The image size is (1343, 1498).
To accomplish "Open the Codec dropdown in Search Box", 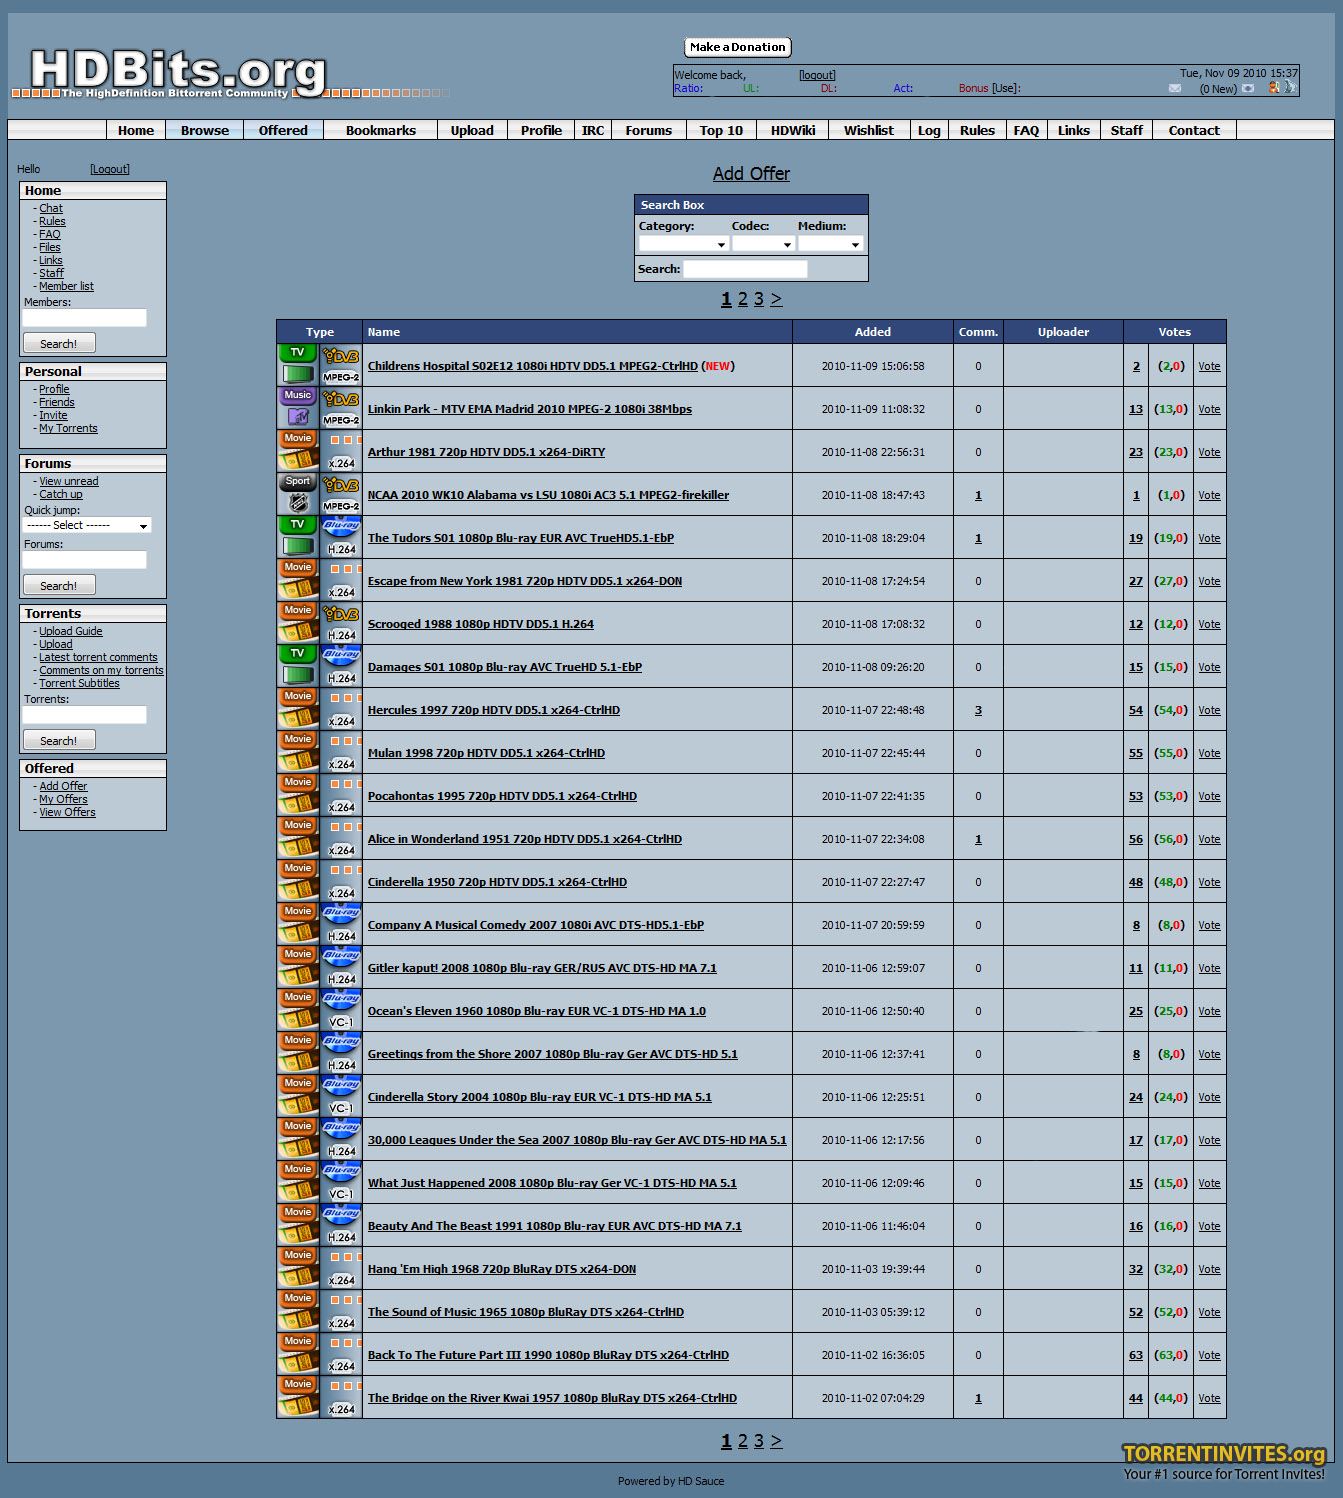I will click(x=763, y=244).
